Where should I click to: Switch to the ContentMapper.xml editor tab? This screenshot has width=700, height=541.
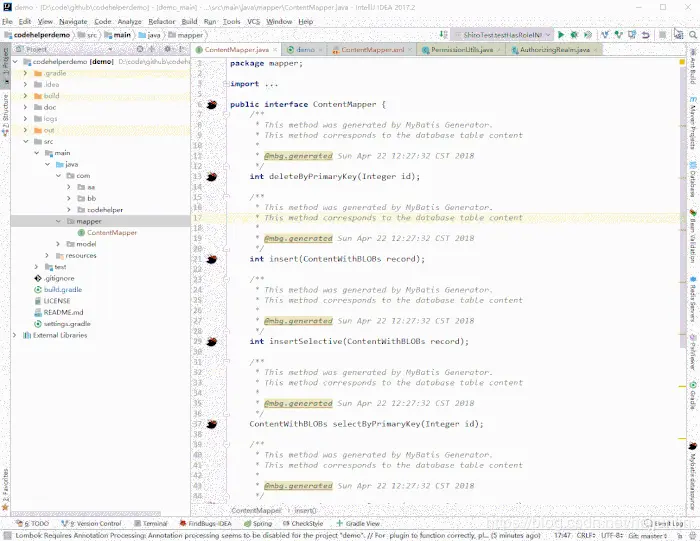pos(372,50)
